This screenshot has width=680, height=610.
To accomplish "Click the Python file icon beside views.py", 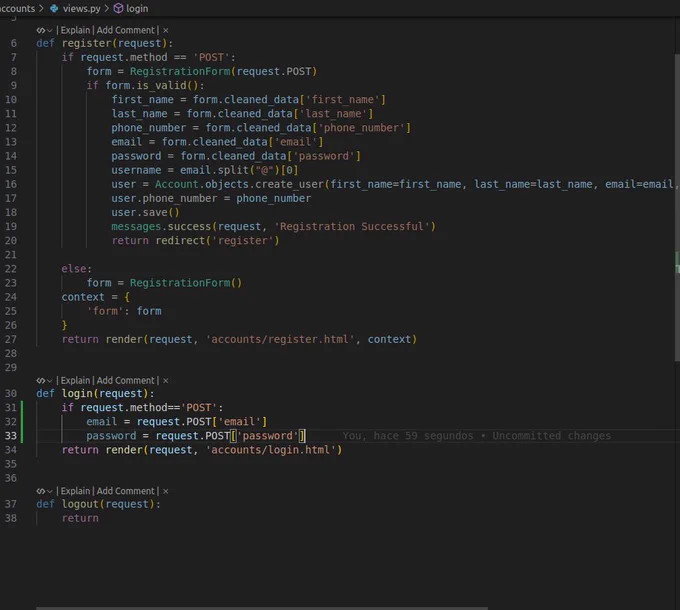I will click(x=54, y=8).
